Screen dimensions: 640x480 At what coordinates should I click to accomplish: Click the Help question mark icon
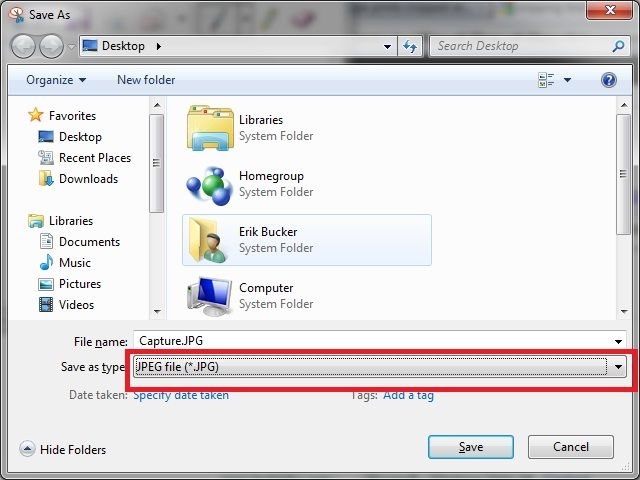609,80
